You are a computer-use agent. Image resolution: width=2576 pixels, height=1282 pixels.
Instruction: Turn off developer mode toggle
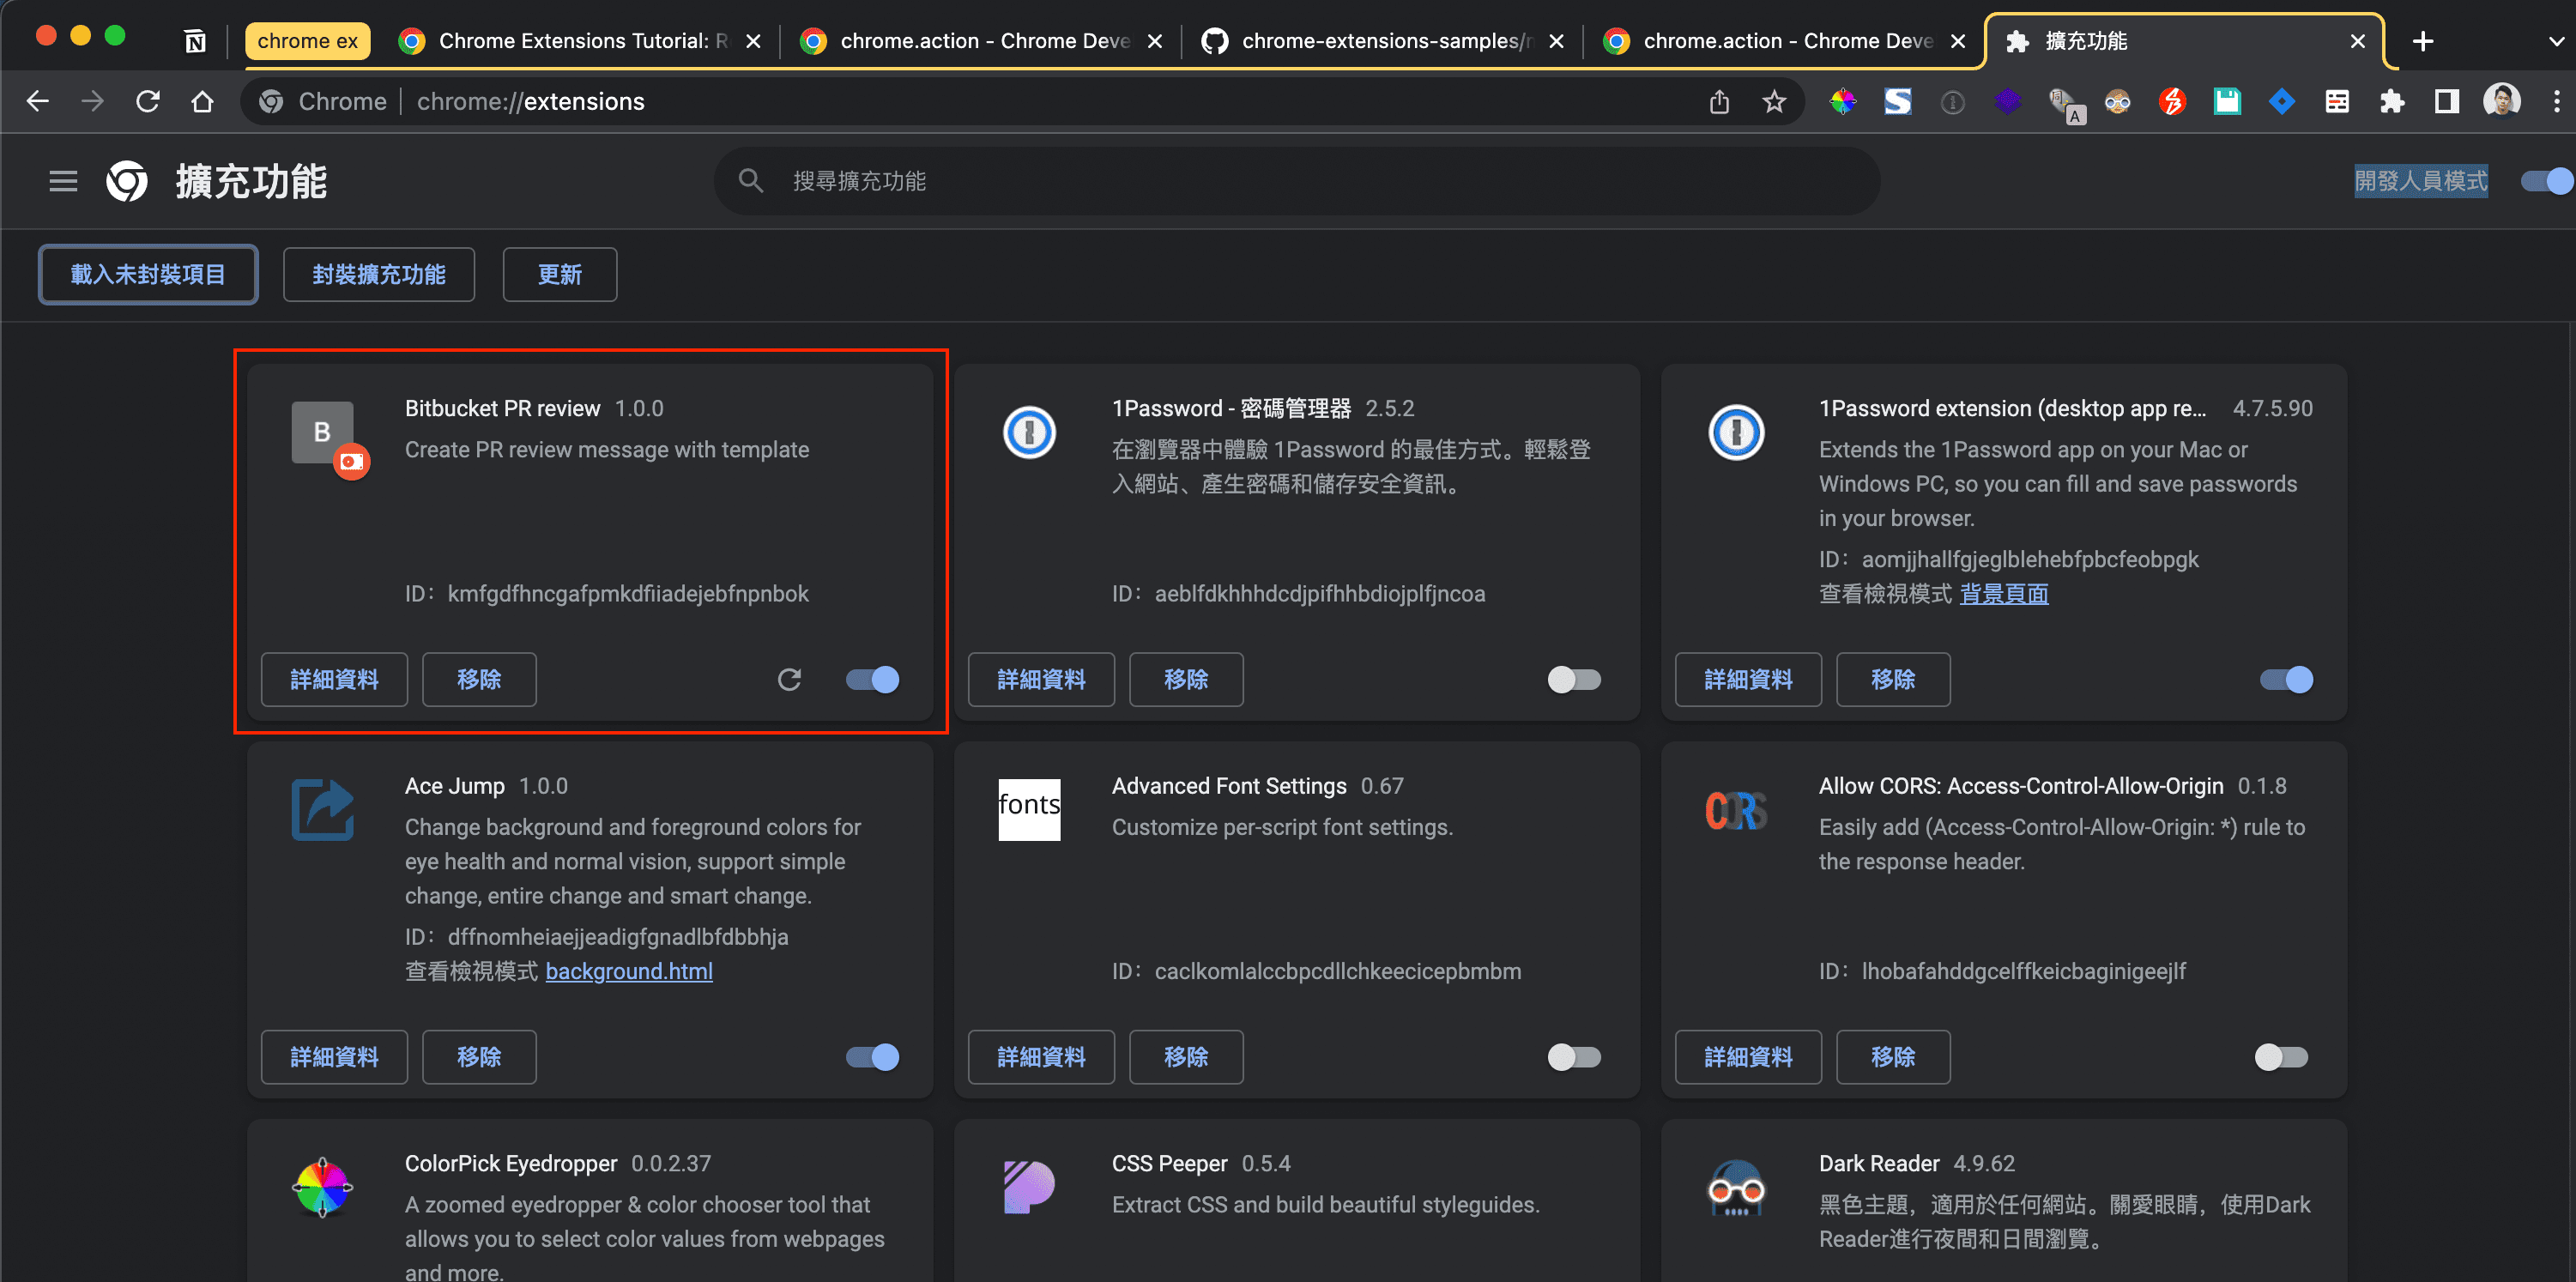pyautogui.click(x=2546, y=181)
